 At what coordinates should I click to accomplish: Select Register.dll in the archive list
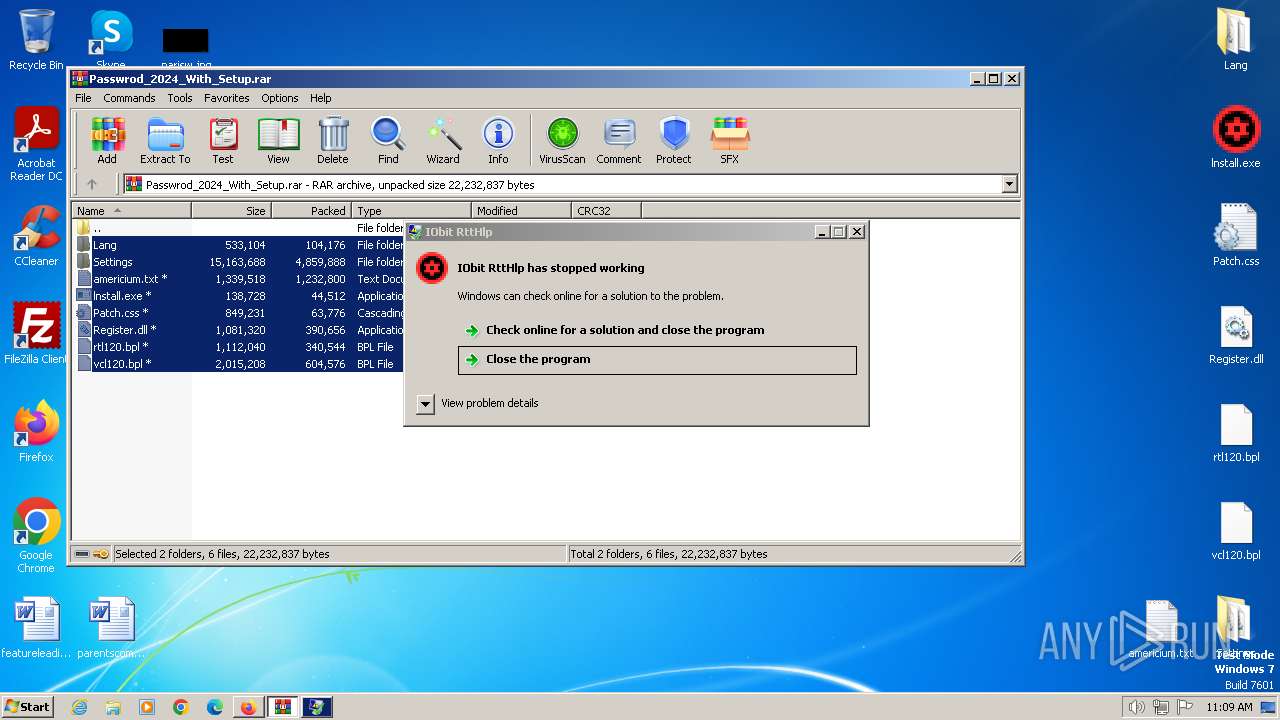tap(240, 330)
